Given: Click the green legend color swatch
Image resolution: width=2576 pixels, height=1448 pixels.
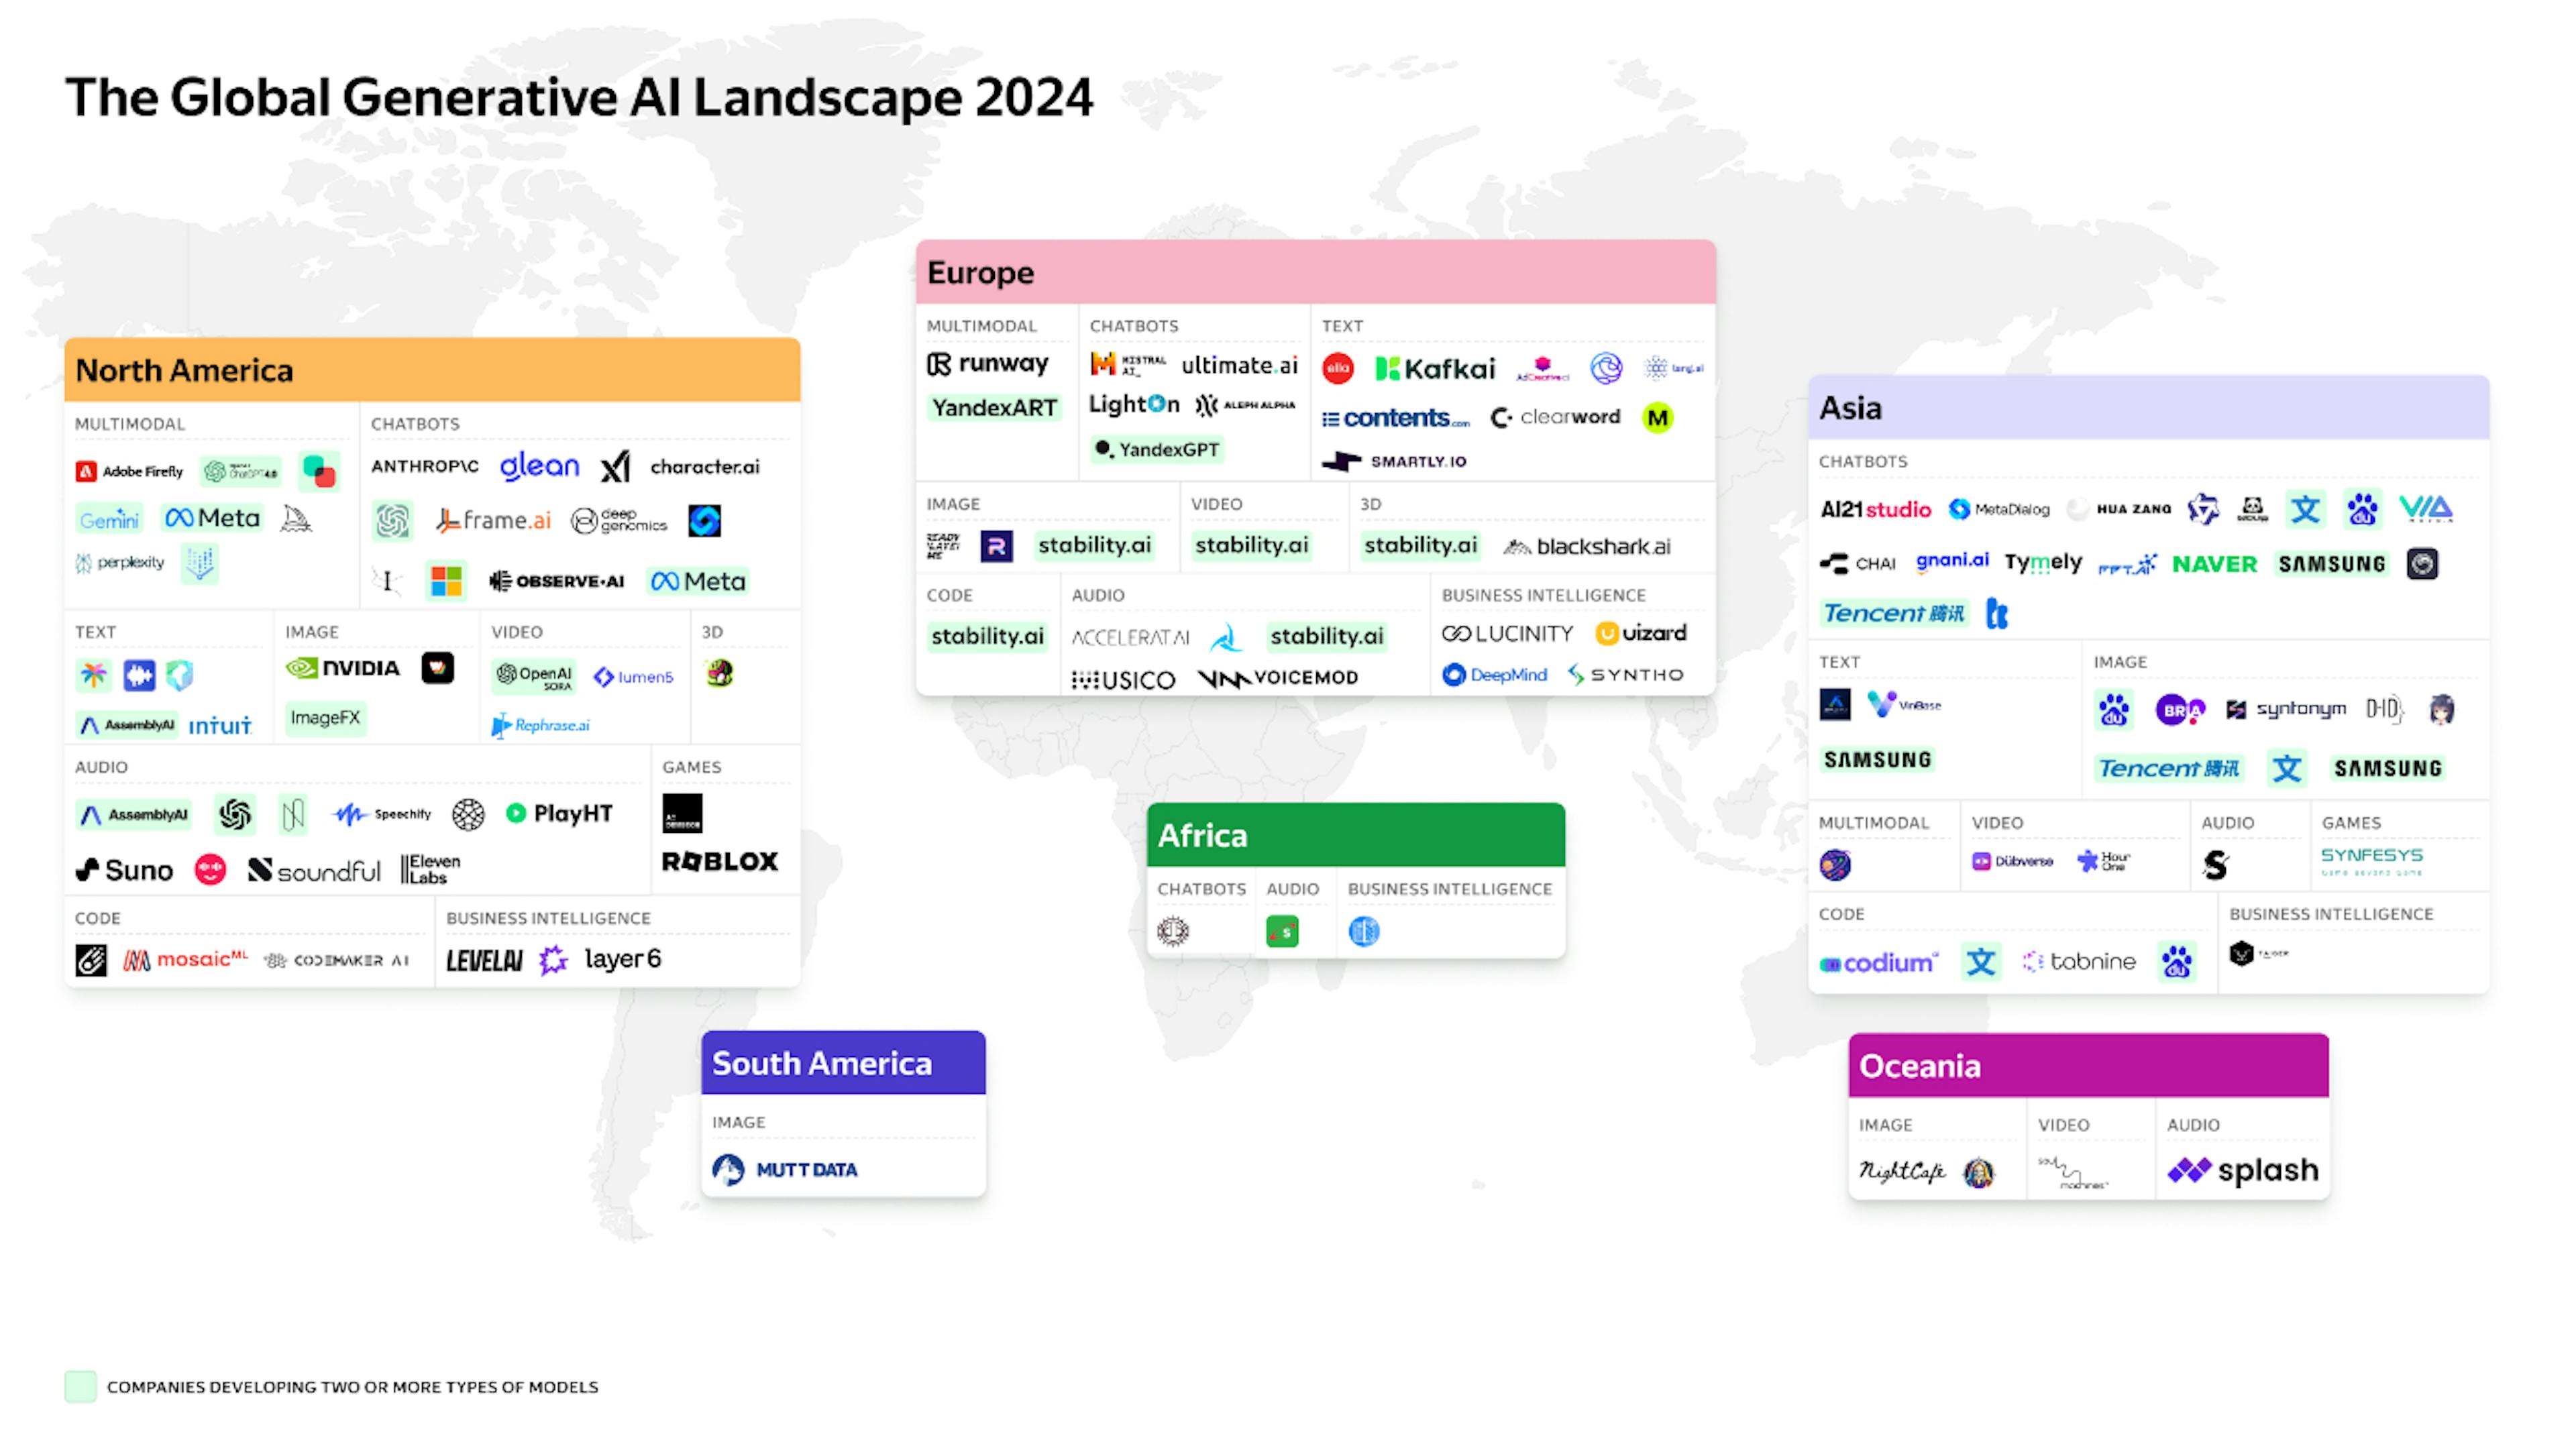Looking at the screenshot, I should [x=81, y=1387].
